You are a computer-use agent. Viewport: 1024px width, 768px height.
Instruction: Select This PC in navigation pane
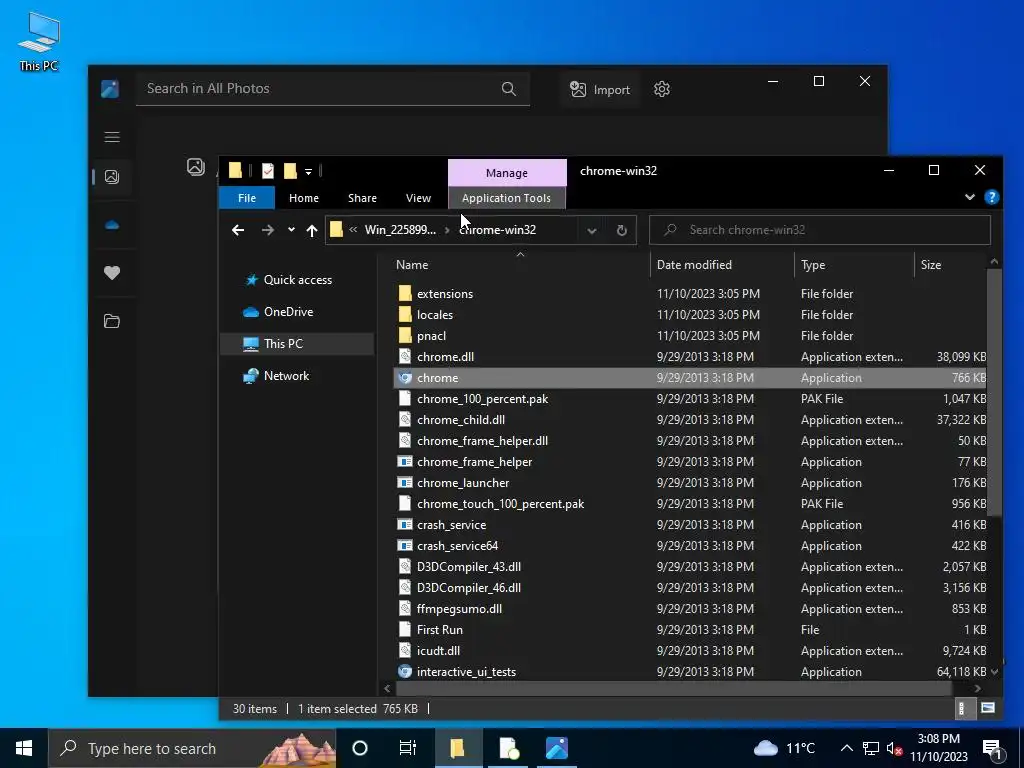(x=297, y=344)
